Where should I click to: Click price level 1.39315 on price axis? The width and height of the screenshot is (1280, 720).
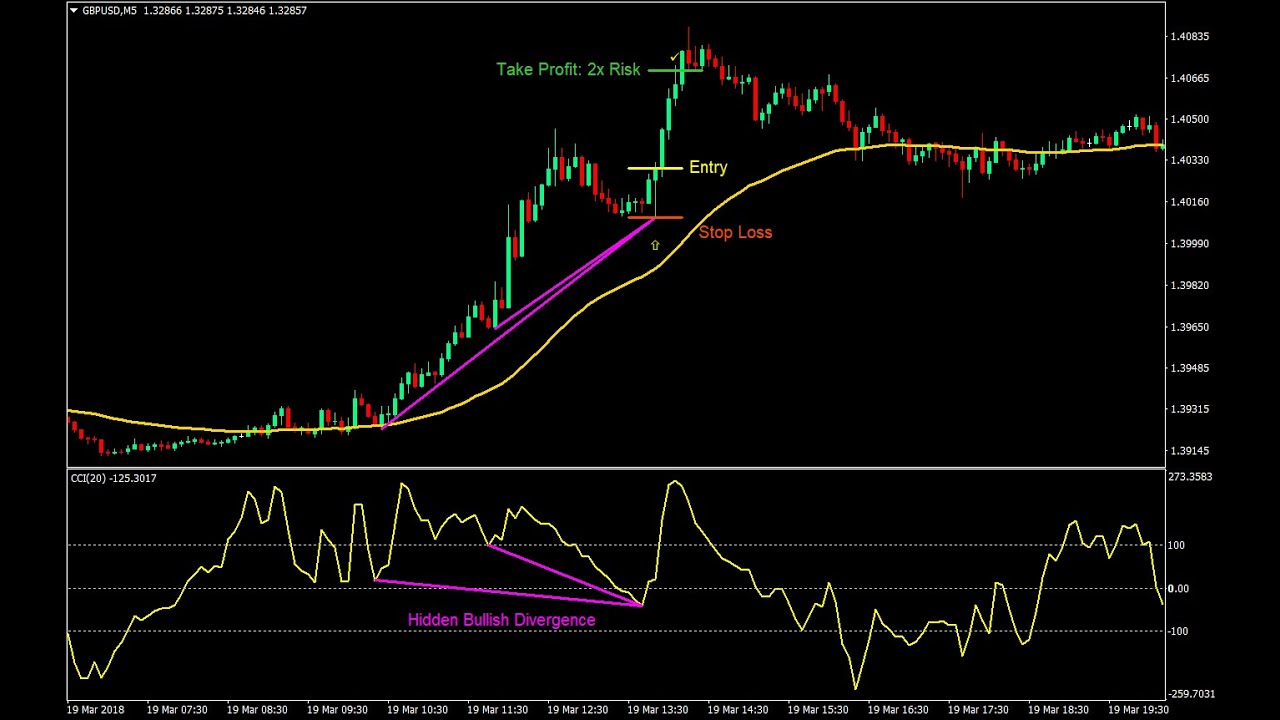tap(1189, 409)
